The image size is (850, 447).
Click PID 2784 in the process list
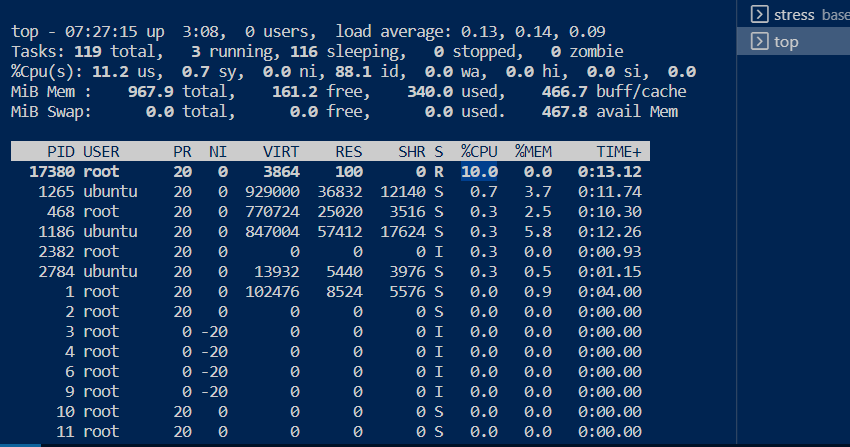tap(56, 272)
